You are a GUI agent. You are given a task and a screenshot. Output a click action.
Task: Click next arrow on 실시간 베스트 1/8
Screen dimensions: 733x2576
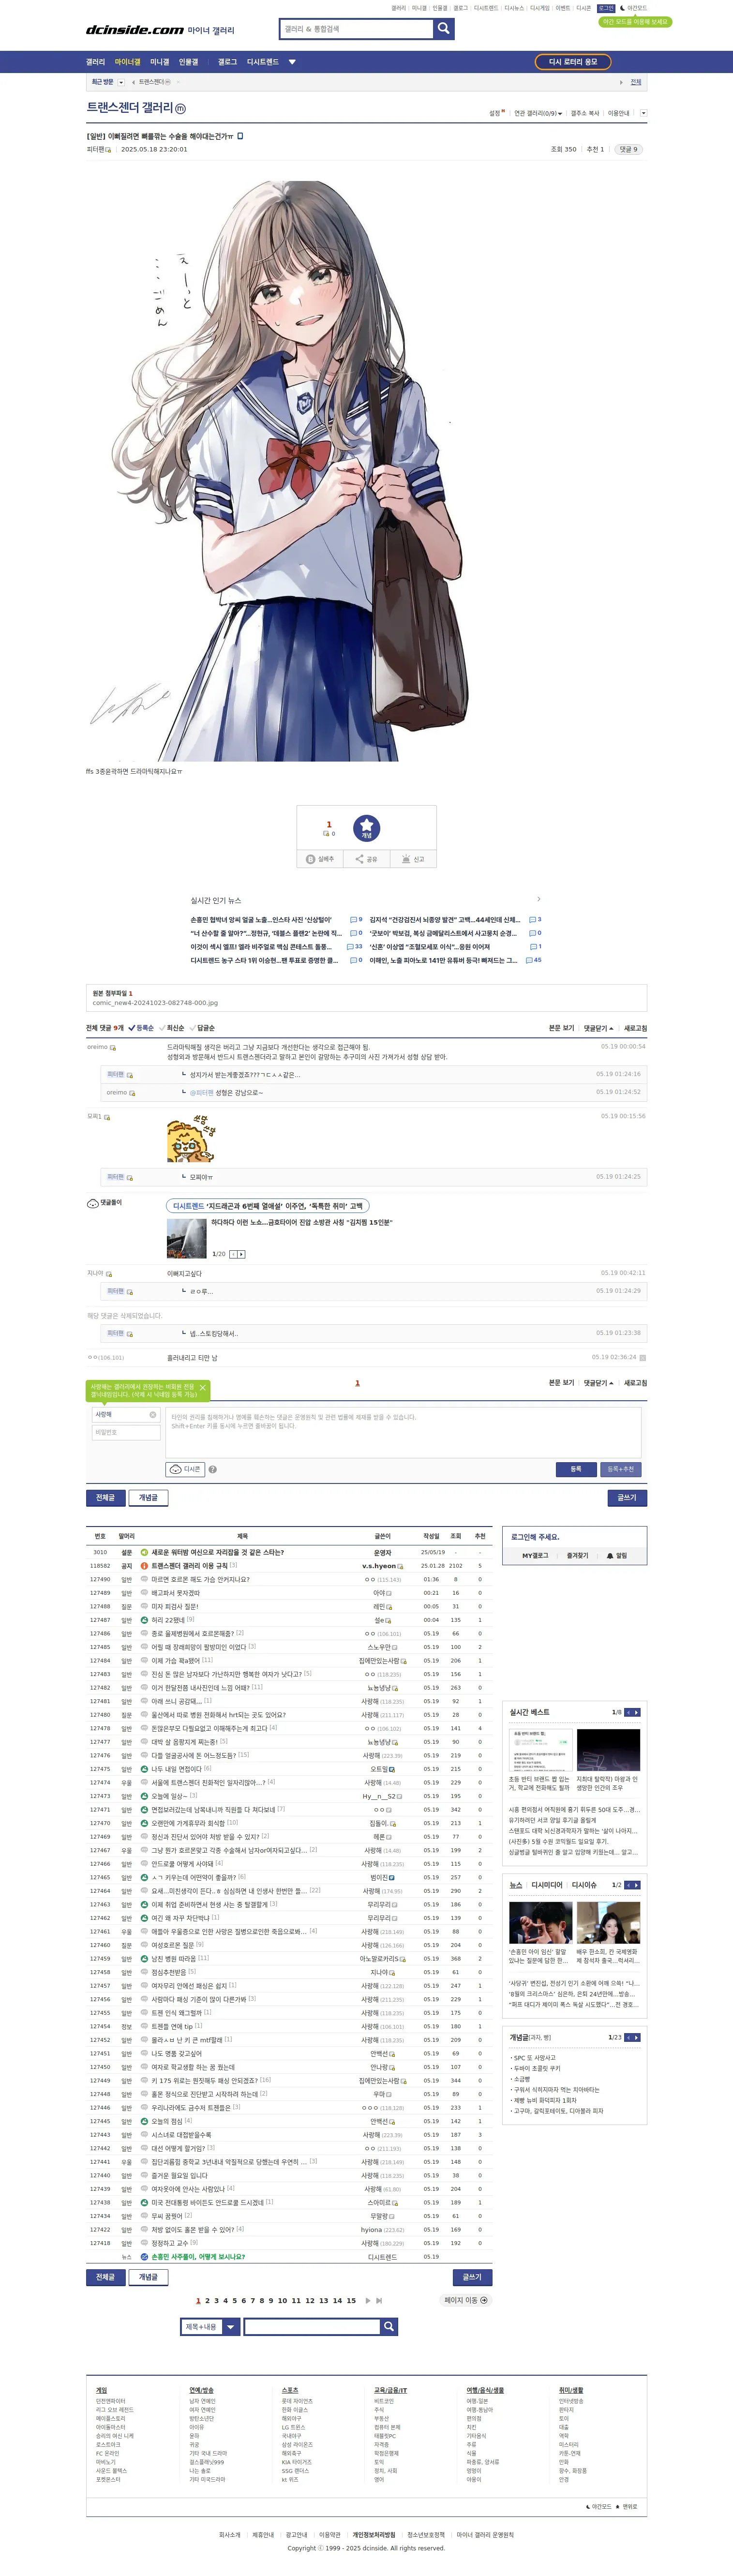(x=636, y=1712)
